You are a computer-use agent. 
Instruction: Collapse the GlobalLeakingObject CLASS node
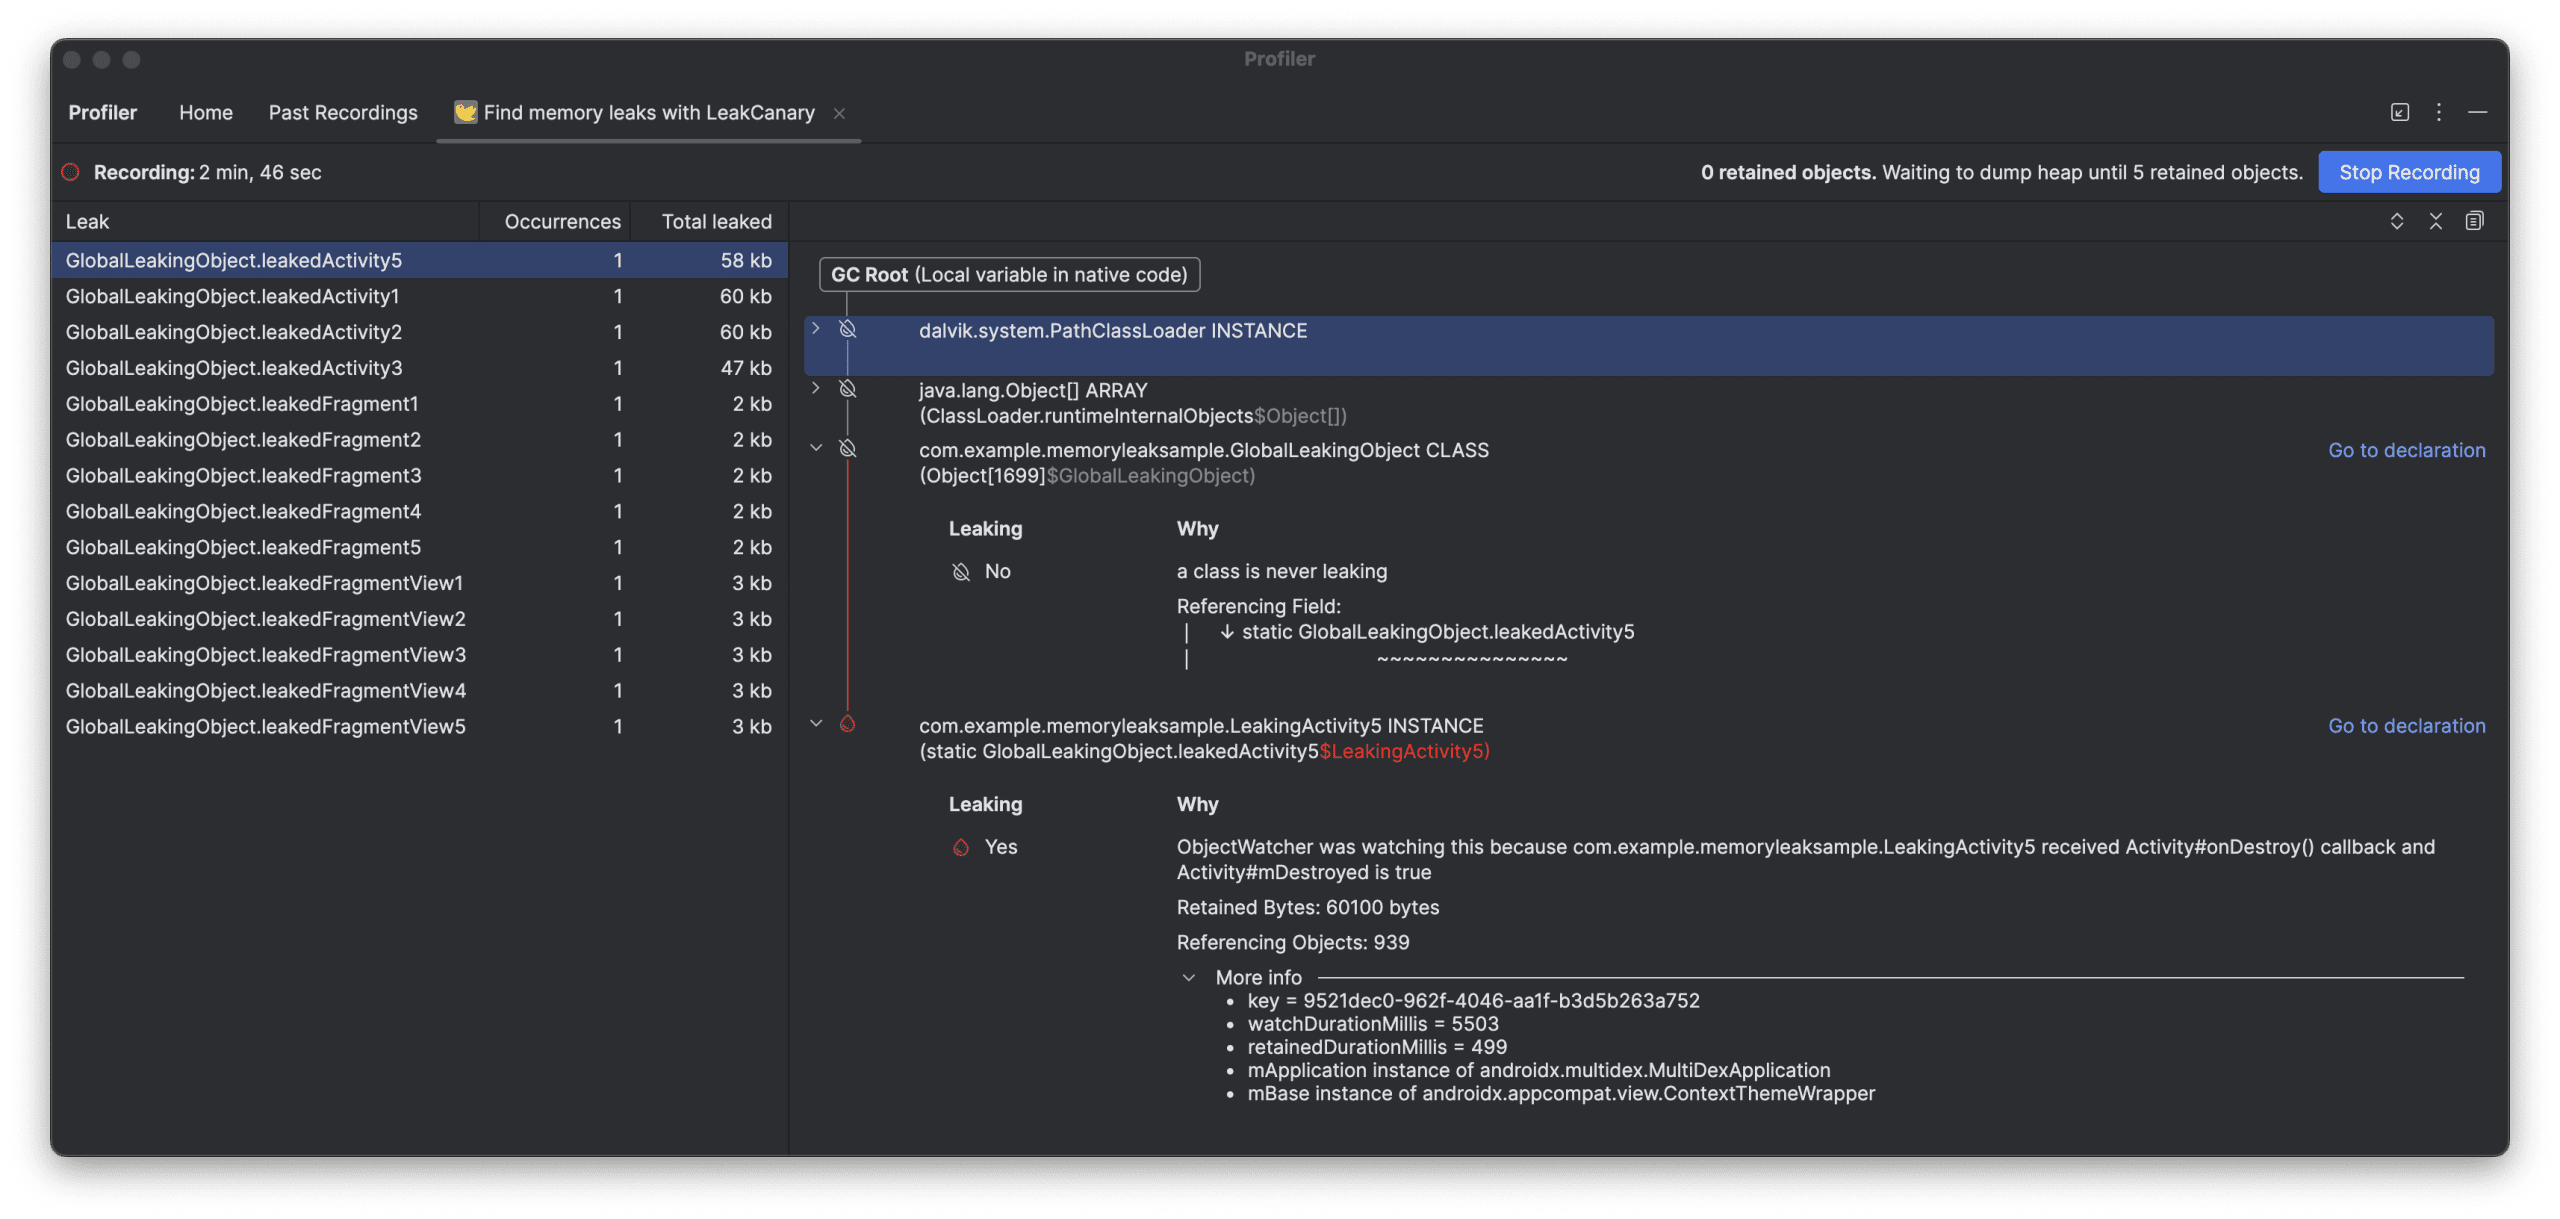coord(816,448)
